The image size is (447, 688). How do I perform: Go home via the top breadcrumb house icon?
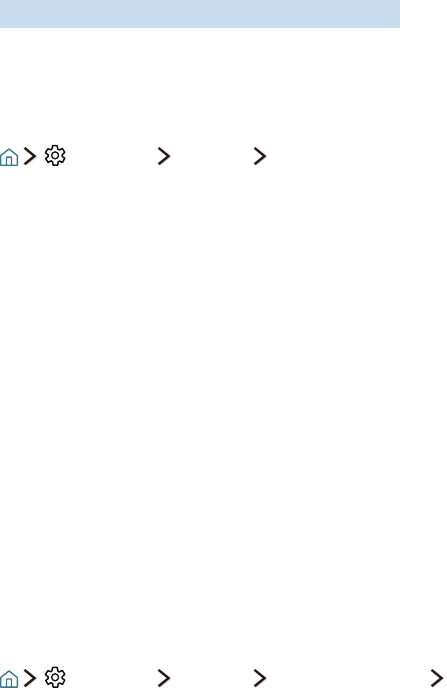[9, 157]
